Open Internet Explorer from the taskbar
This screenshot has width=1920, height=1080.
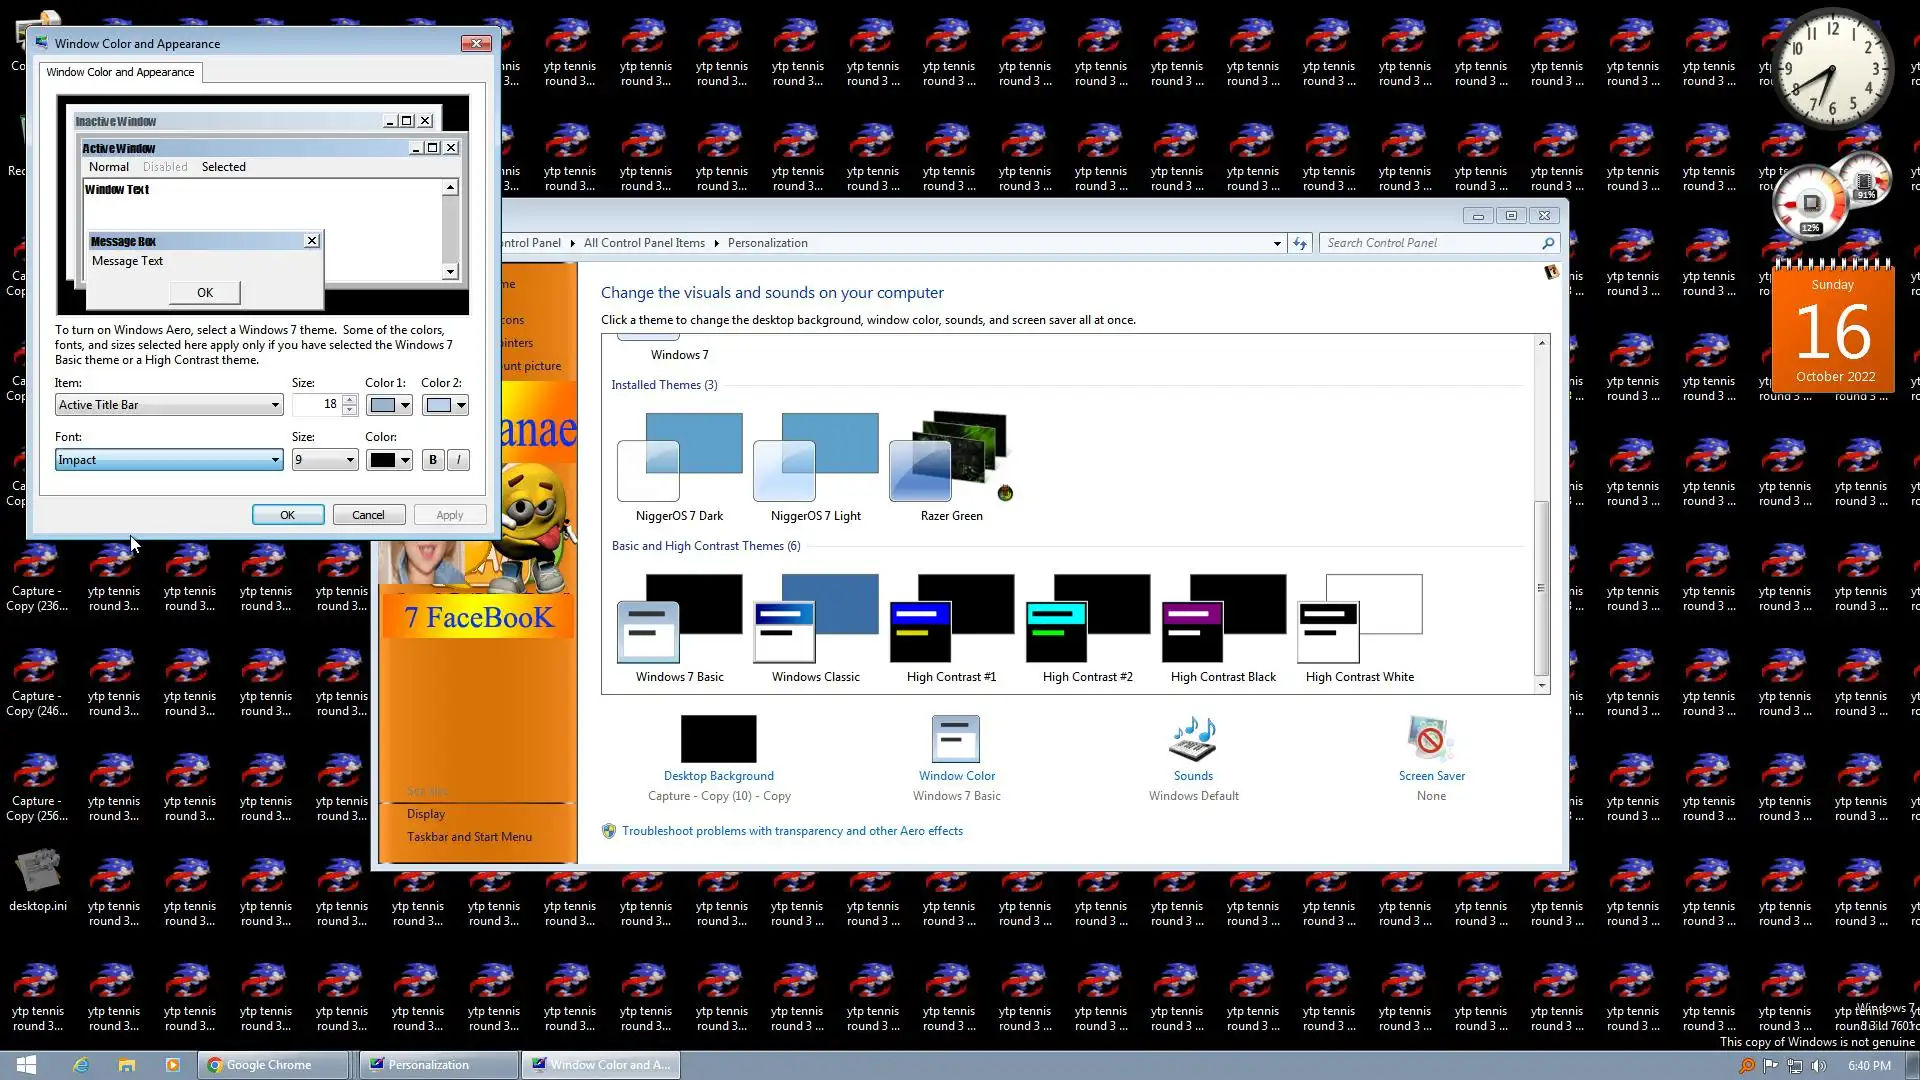pos(81,1065)
